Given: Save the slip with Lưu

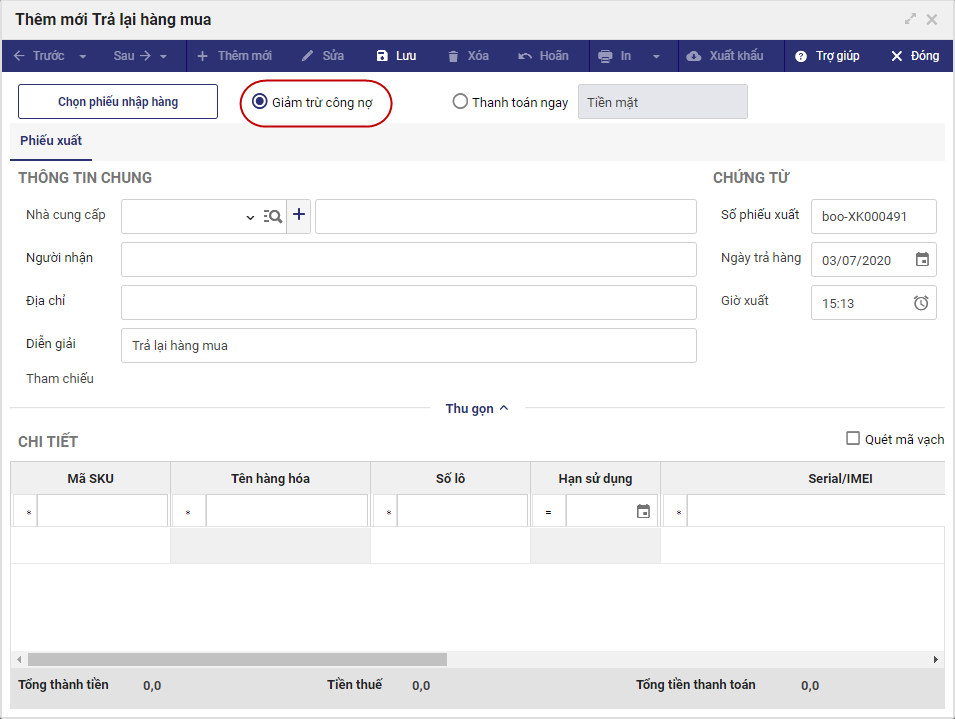Looking at the screenshot, I should click(396, 56).
